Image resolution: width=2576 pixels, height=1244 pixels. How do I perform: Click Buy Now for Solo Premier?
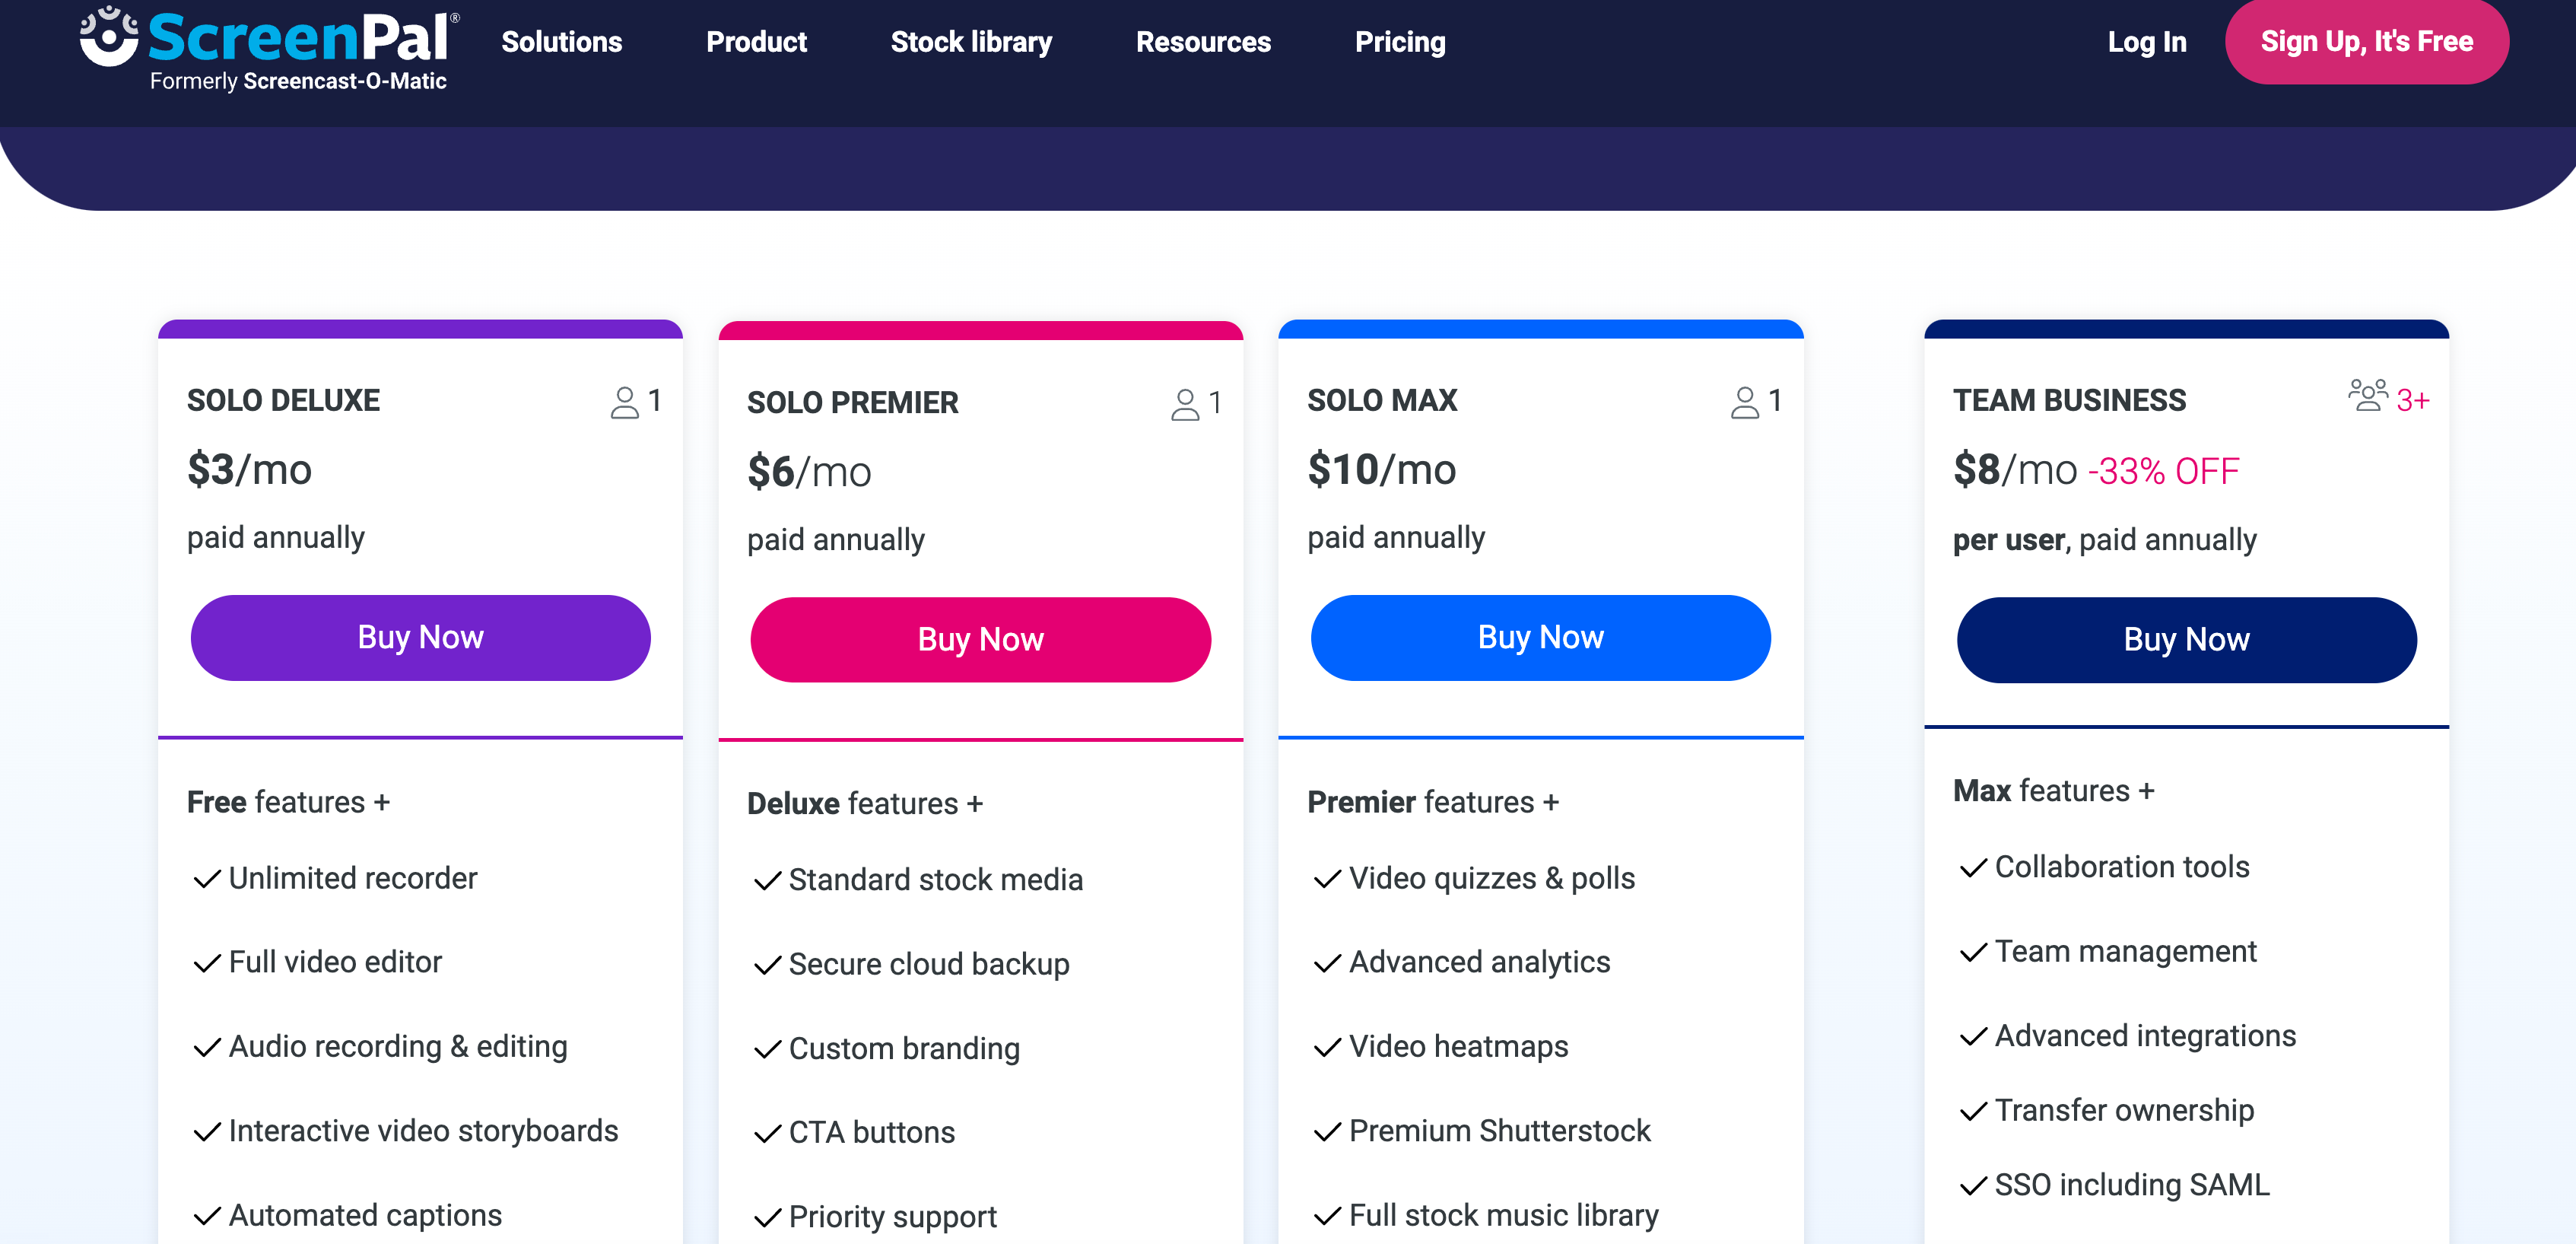980,639
